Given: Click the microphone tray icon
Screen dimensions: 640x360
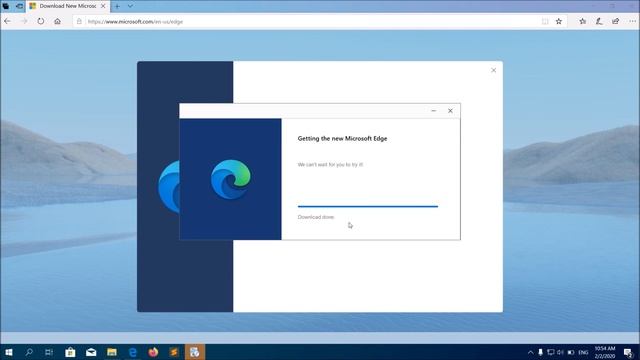Looking at the screenshot, I should (540, 352).
